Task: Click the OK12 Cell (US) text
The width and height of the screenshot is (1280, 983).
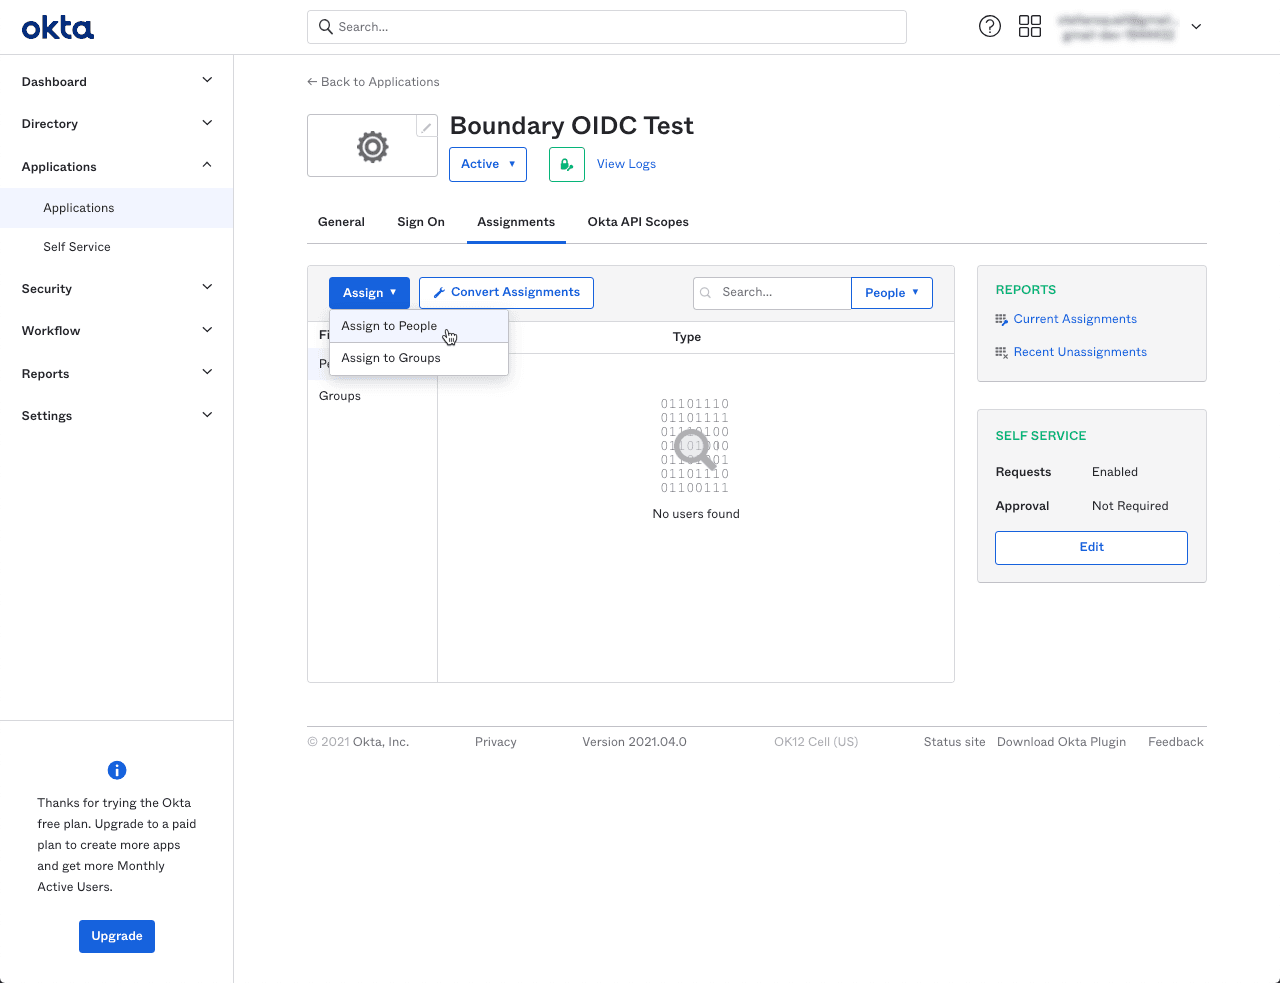Action: 816,742
